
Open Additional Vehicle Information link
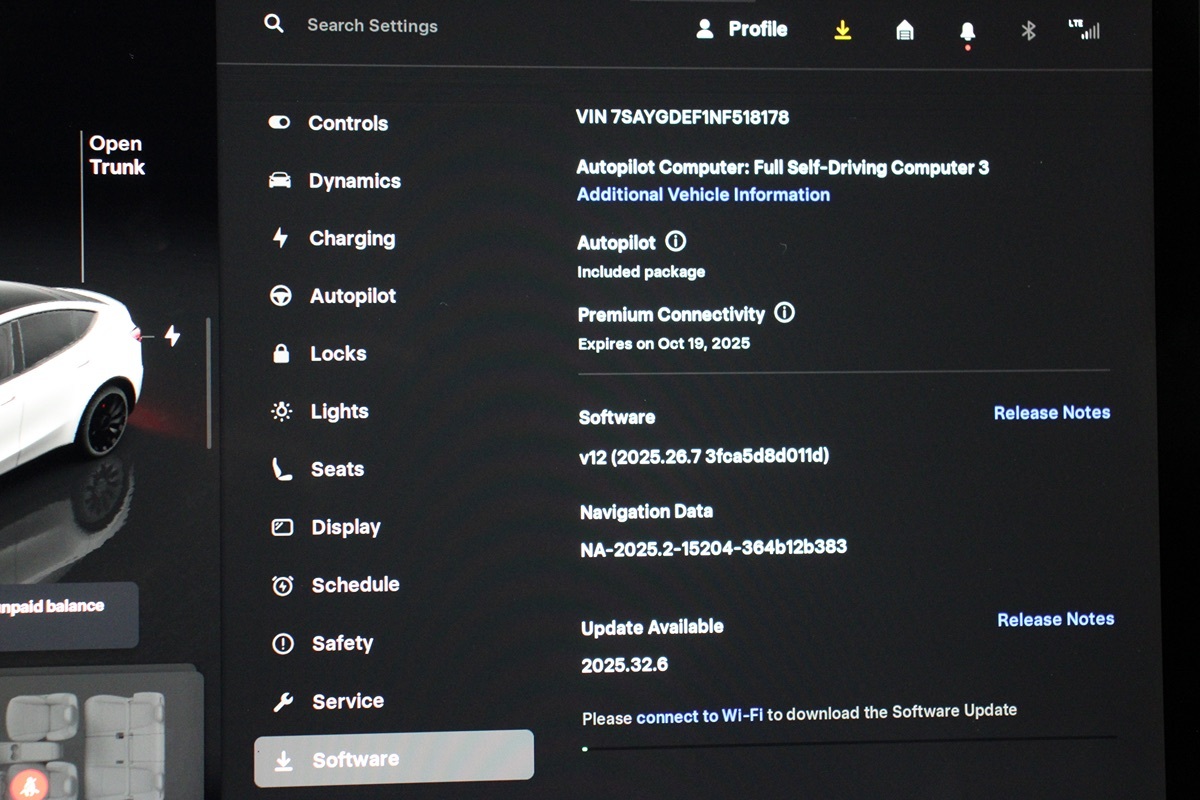(x=703, y=195)
